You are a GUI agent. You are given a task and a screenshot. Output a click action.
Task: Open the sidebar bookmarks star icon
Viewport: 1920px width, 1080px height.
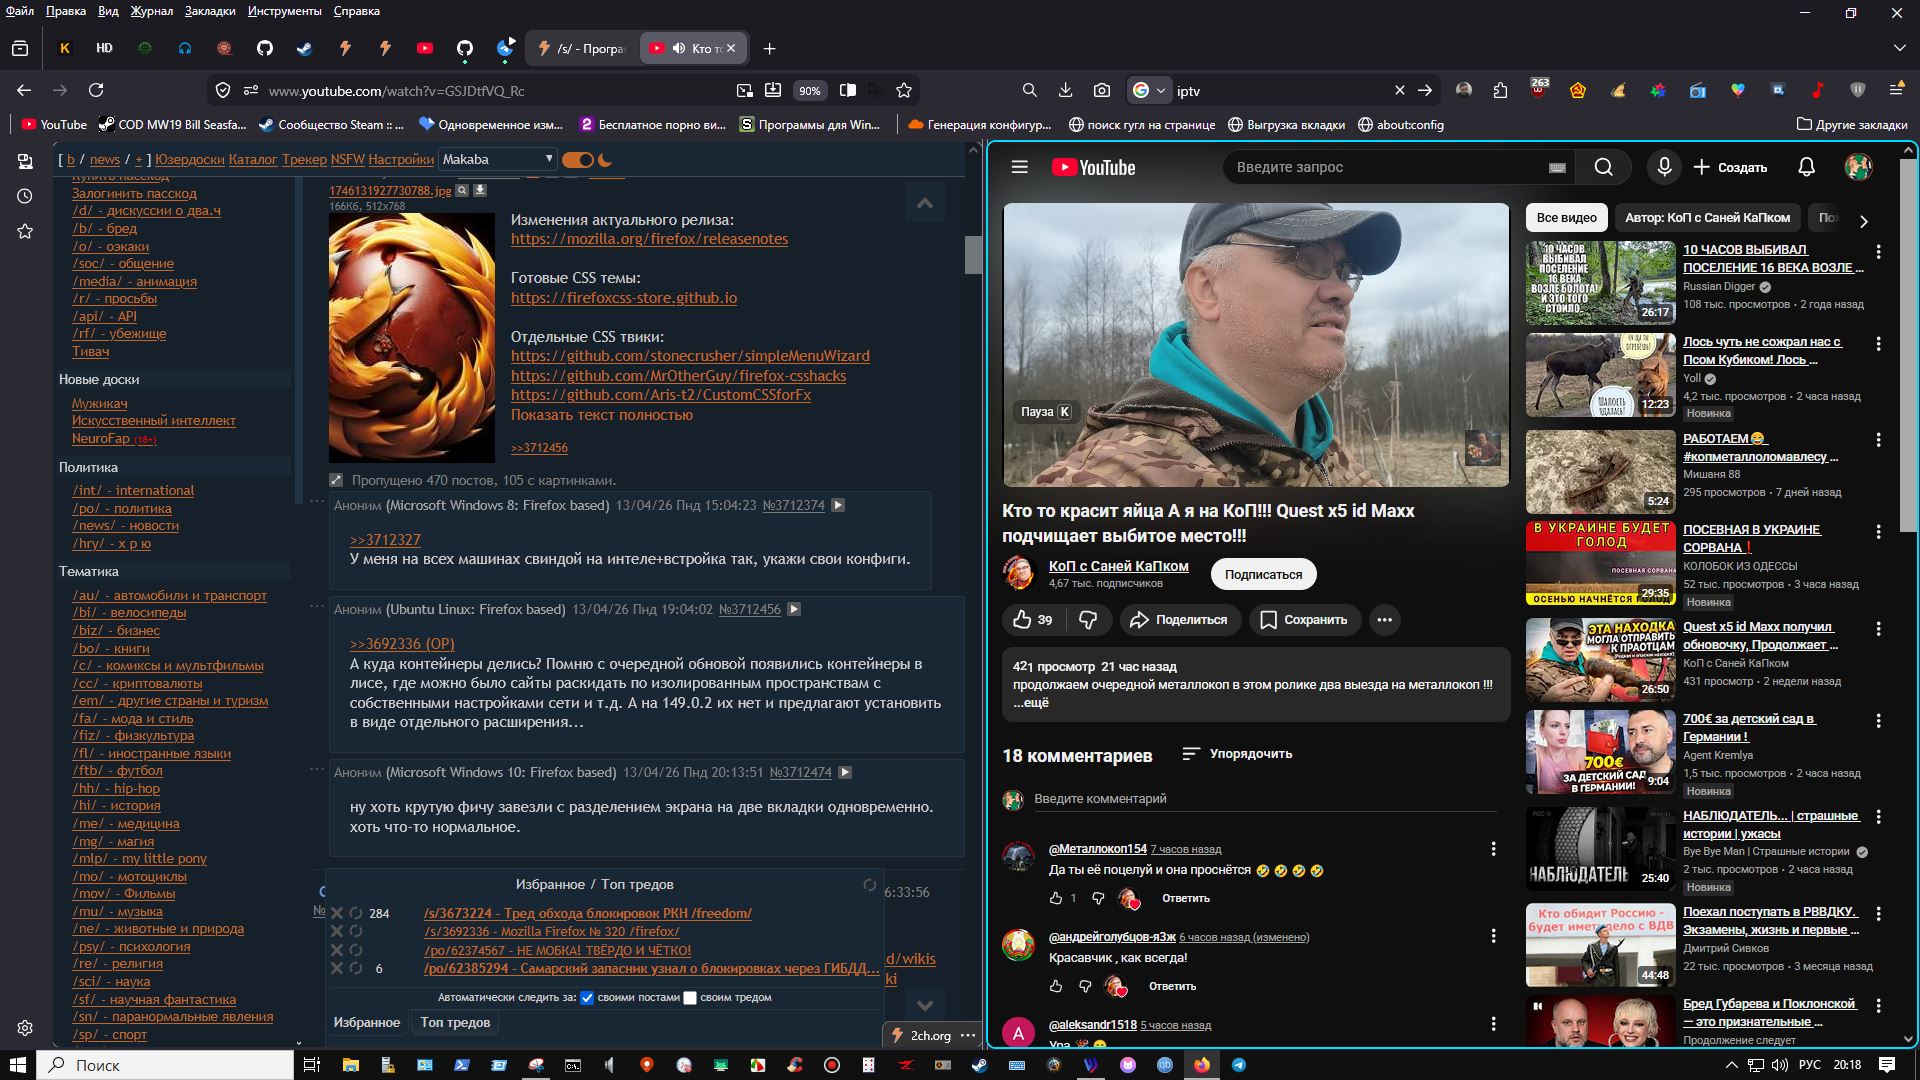coord(25,231)
